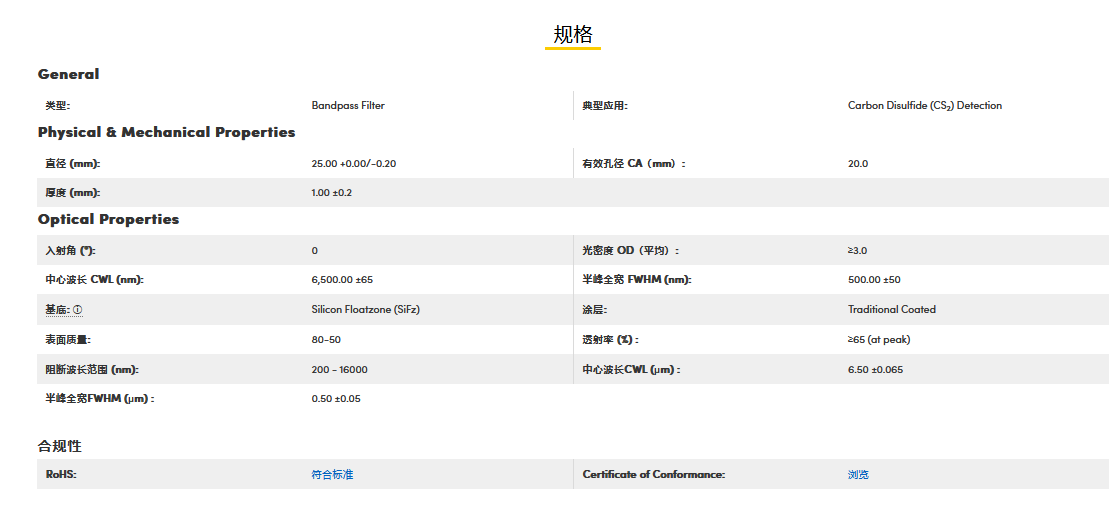Click the Physical & Mechanical Properties heading

coord(166,132)
